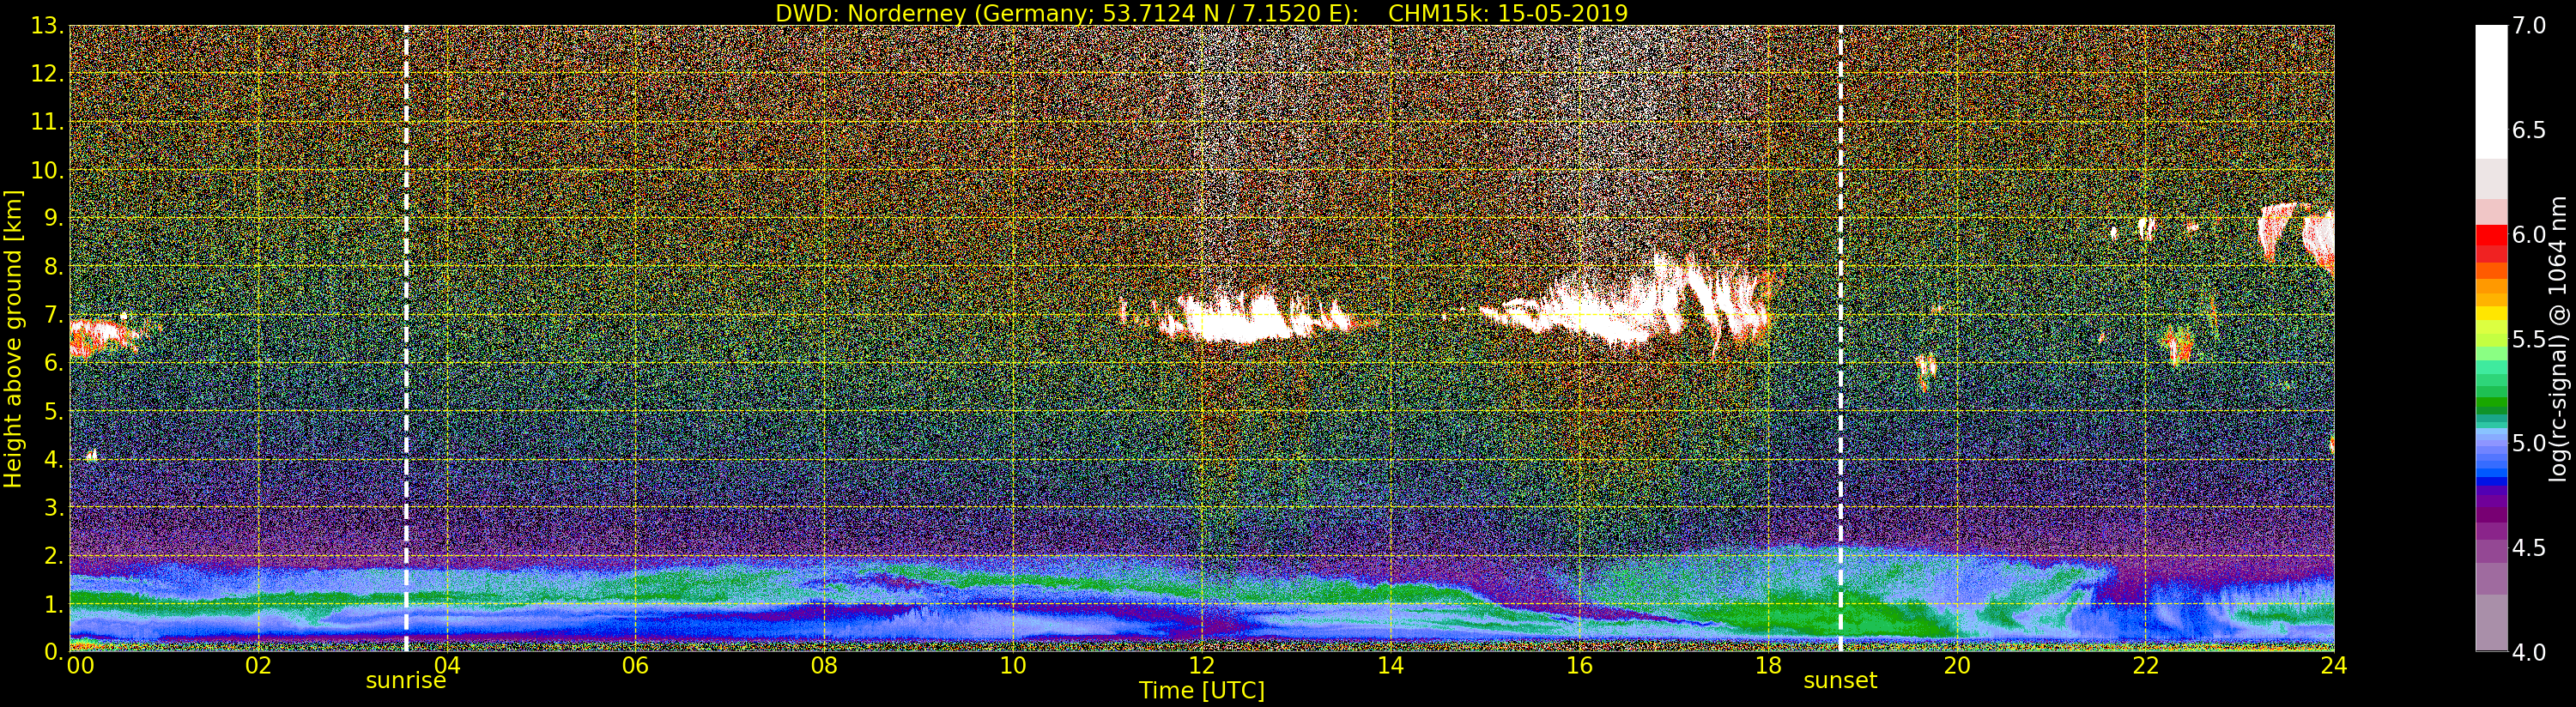The height and width of the screenshot is (707, 2576).
Task: Click the '7.' height tick label on the y-axis
Action: tap(54, 315)
